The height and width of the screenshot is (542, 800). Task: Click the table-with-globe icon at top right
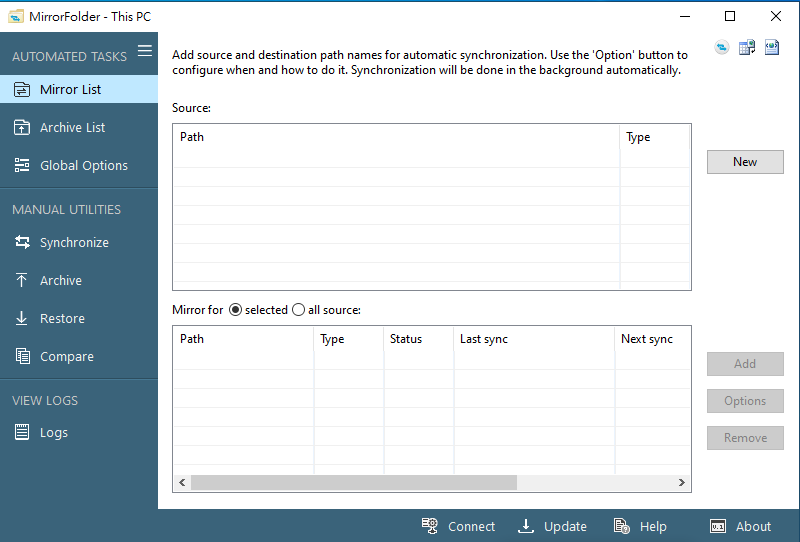click(747, 48)
